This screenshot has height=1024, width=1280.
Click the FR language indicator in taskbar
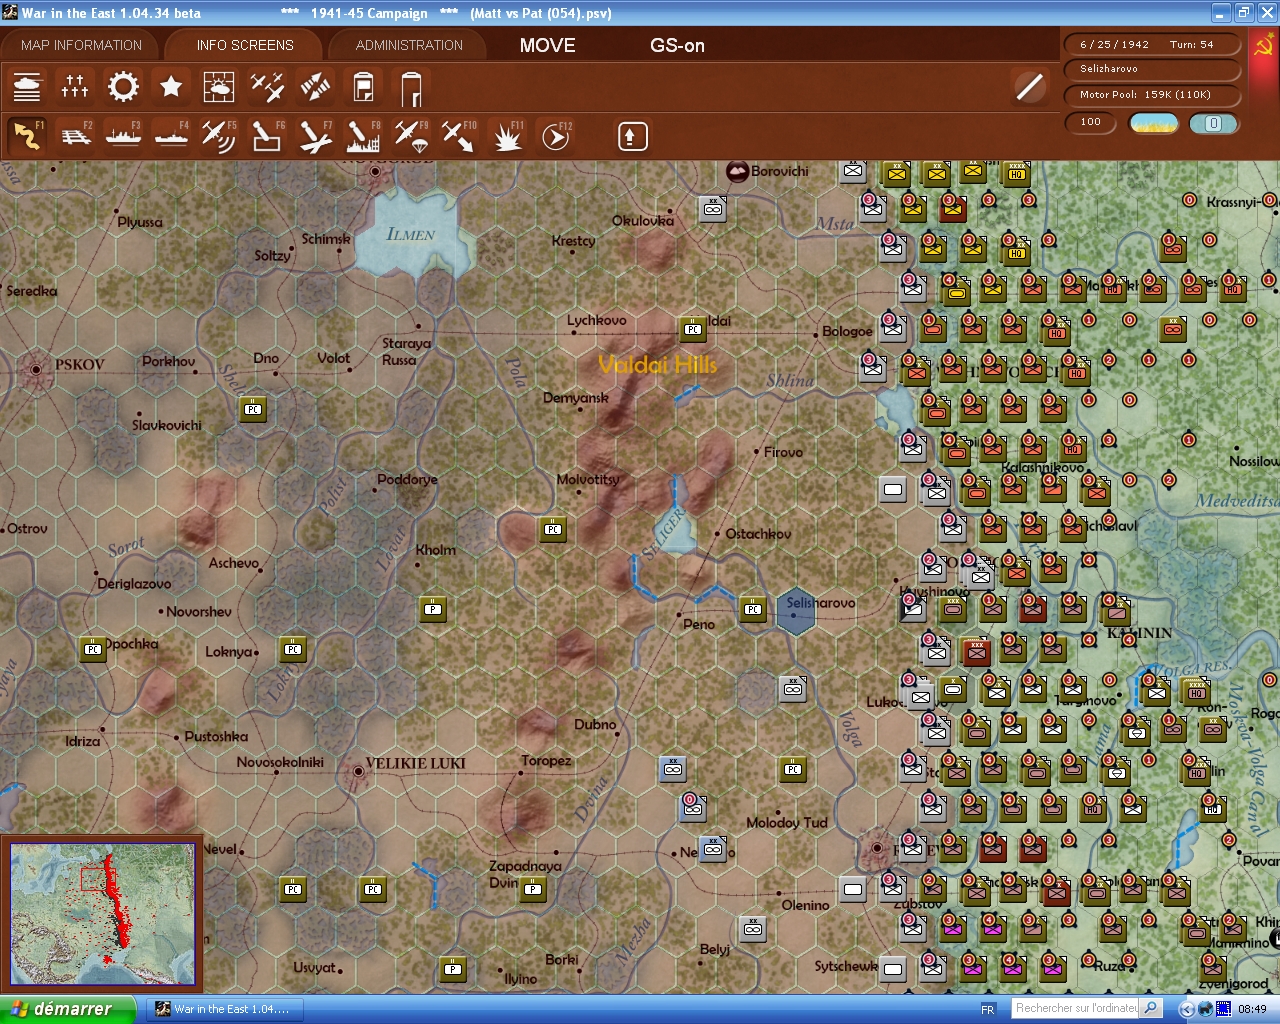(x=988, y=1009)
